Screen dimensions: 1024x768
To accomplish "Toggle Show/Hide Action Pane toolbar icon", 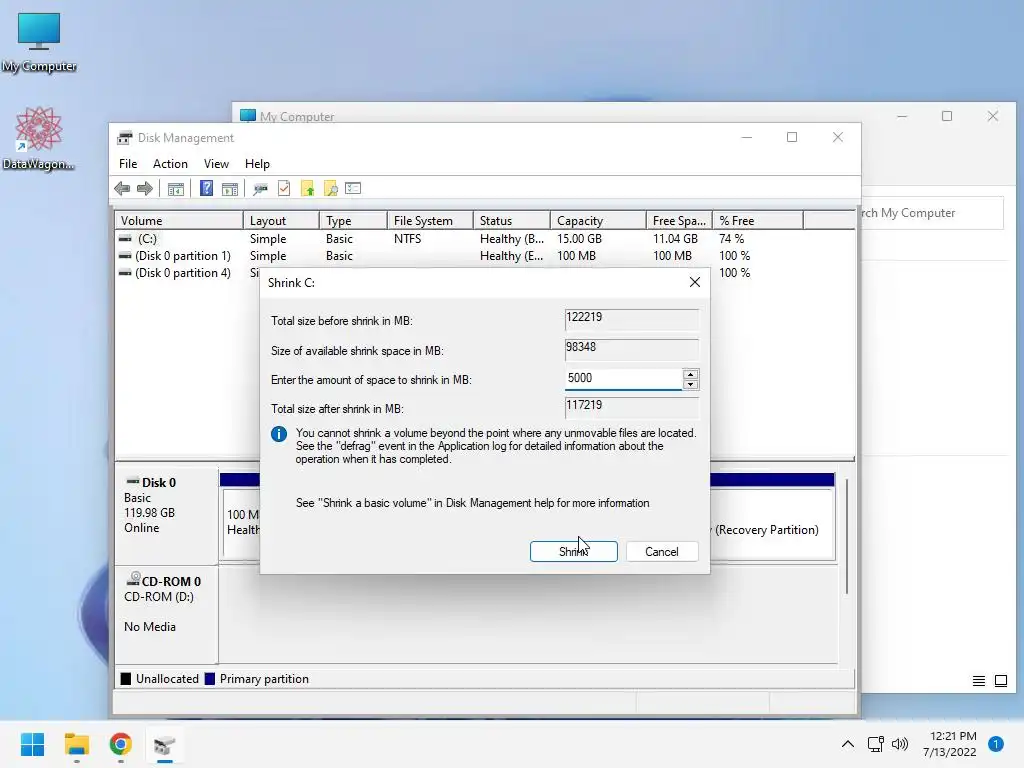I will coord(230,189).
